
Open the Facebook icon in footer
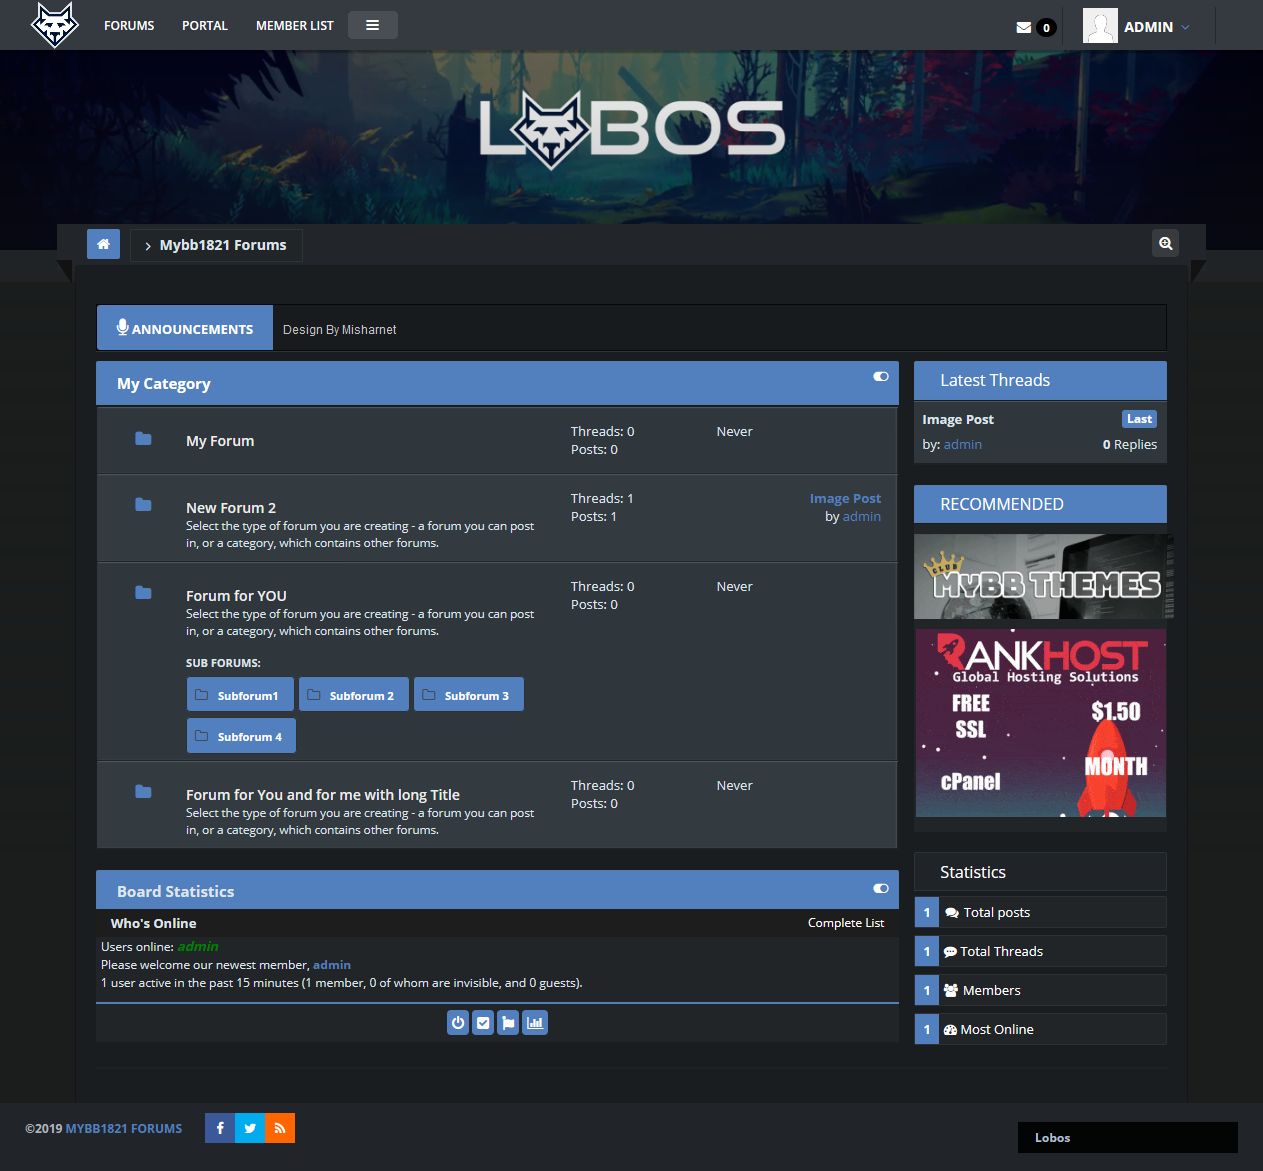click(x=220, y=1128)
